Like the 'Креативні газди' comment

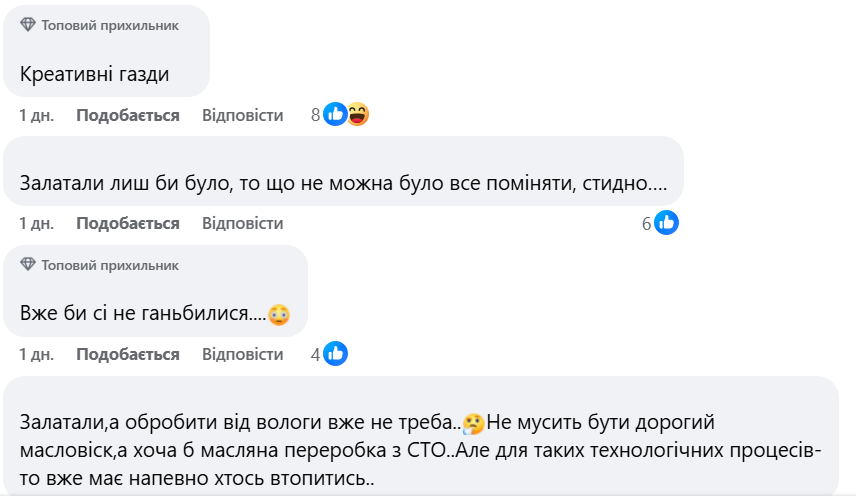pyautogui.click(x=128, y=115)
